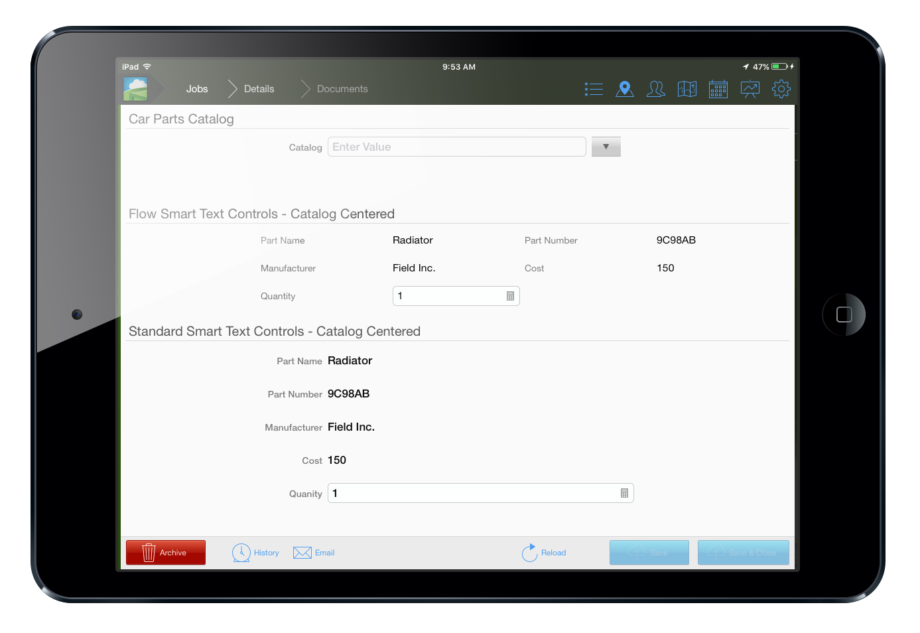Image resolution: width=920 pixels, height=633 pixels.
Task: Click the Save button
Action: (649, 553)
